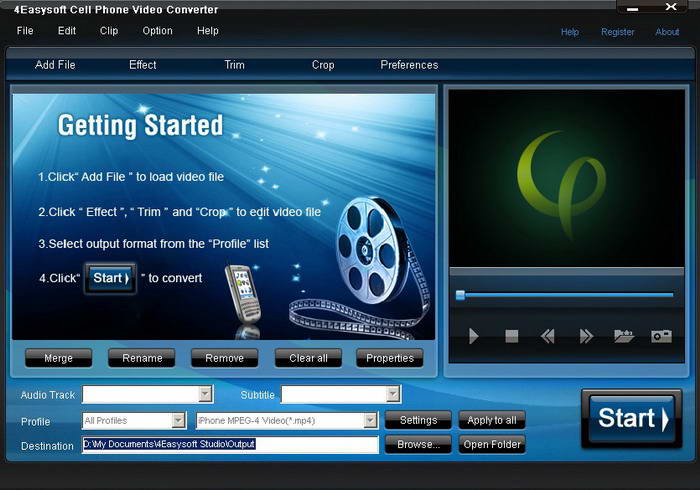Expand the Audio Track dropdown
Screen dimensions: 700x490
205,394
